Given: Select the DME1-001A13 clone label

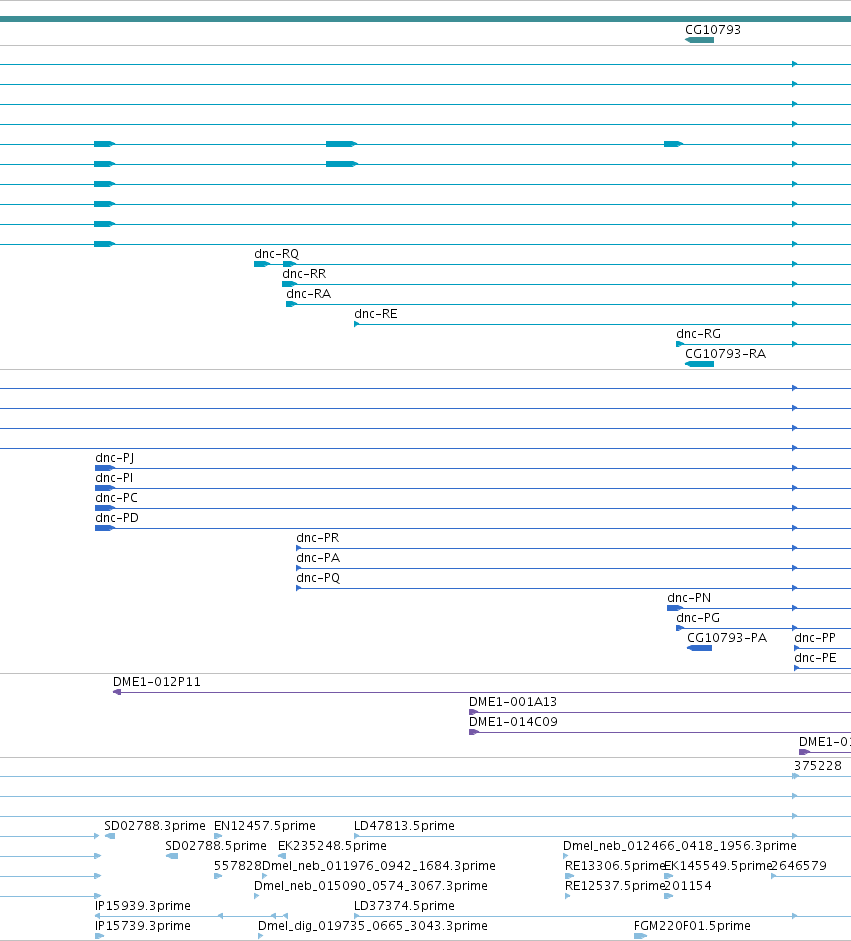Looking at the screenshot, I should 513,702.
